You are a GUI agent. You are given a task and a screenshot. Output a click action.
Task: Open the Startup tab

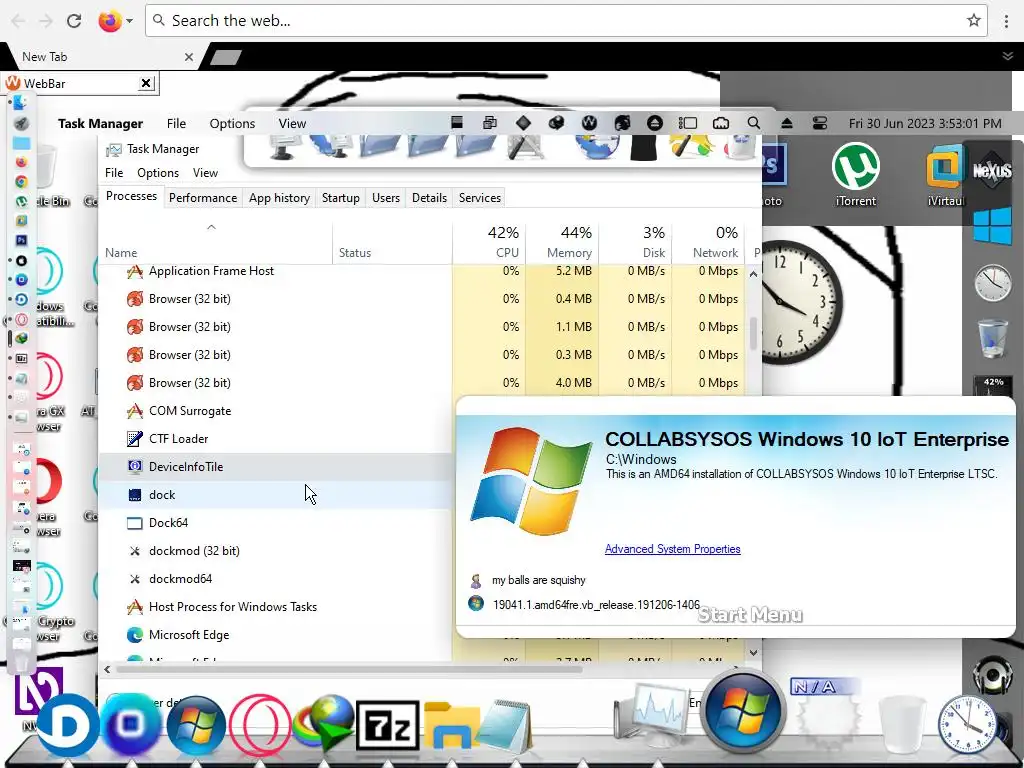point(340,198)
